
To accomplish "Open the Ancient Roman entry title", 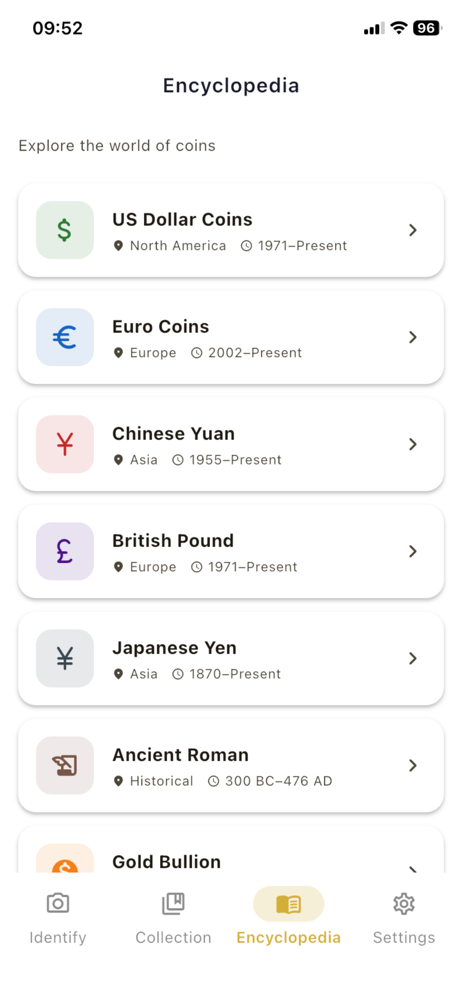I will tap(181, 755).
